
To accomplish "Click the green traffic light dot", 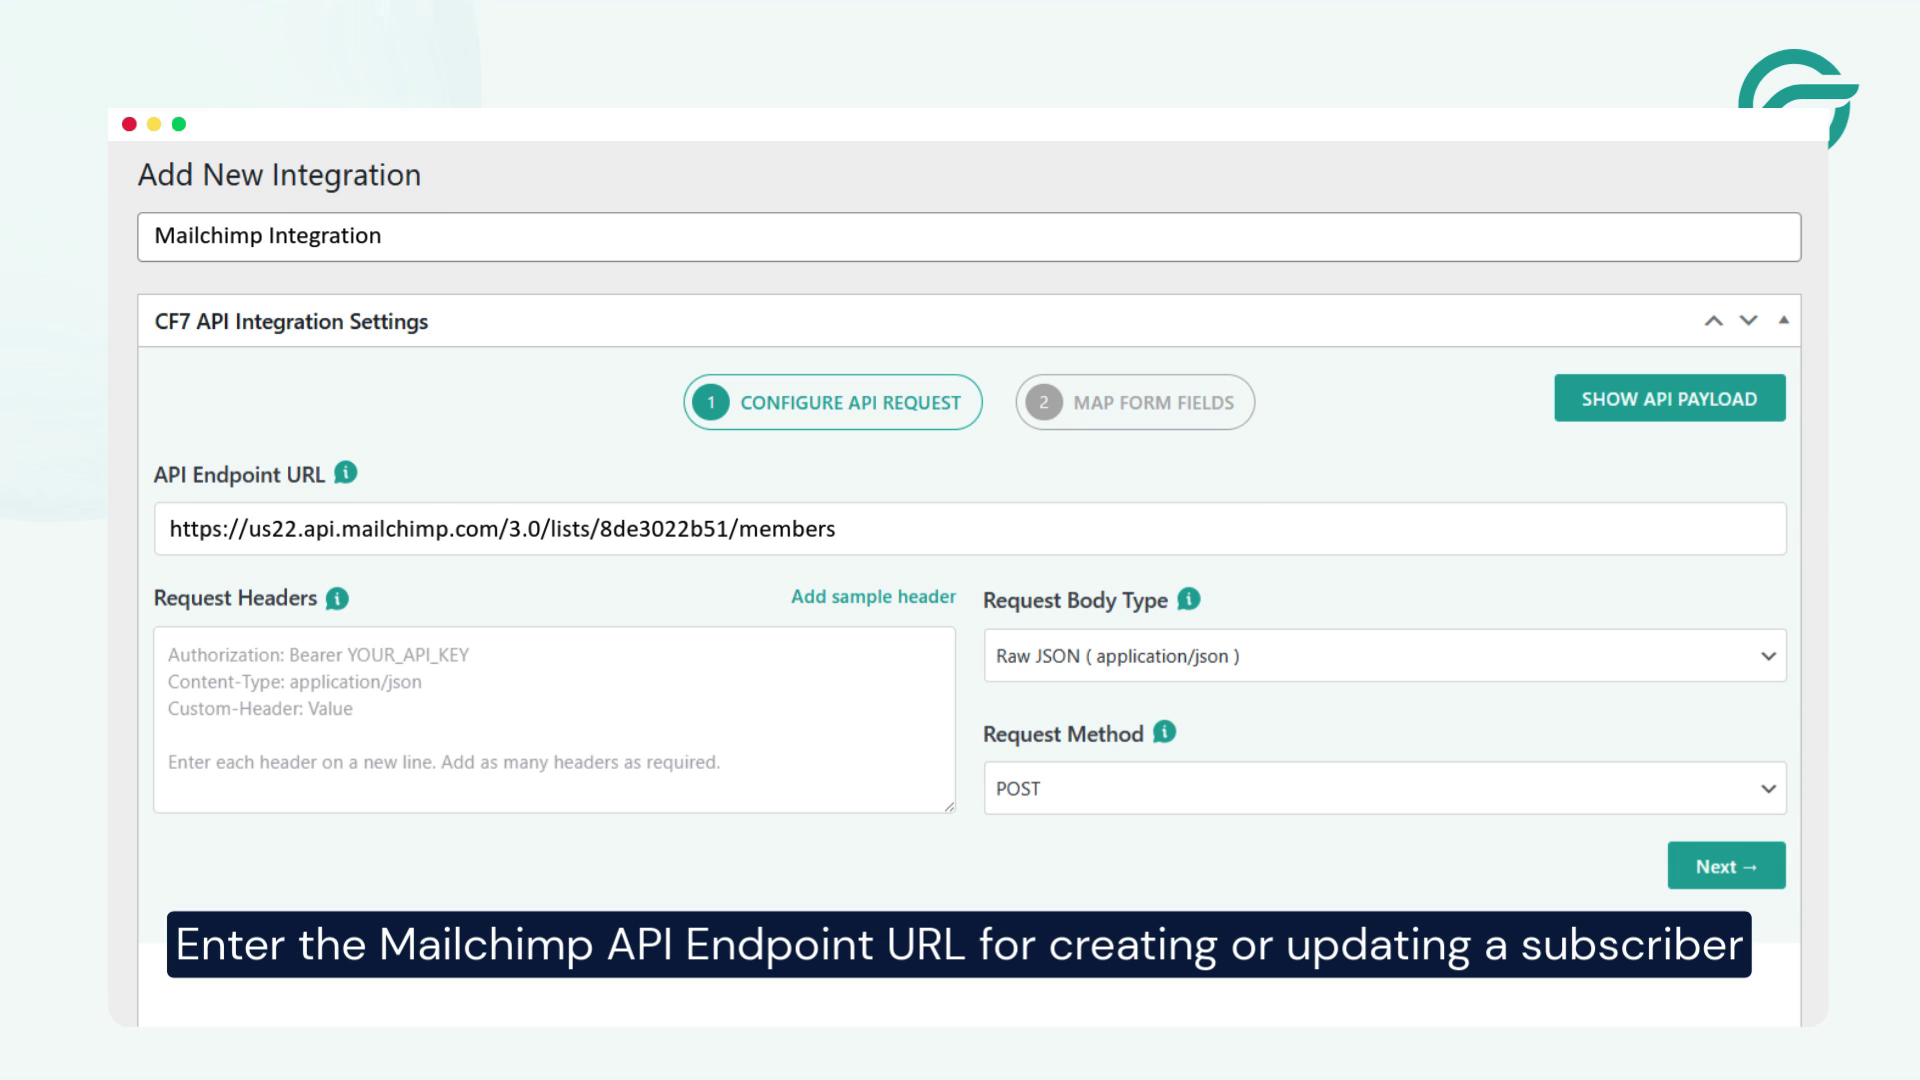I will pyautogui.click(x=178, y=123).
